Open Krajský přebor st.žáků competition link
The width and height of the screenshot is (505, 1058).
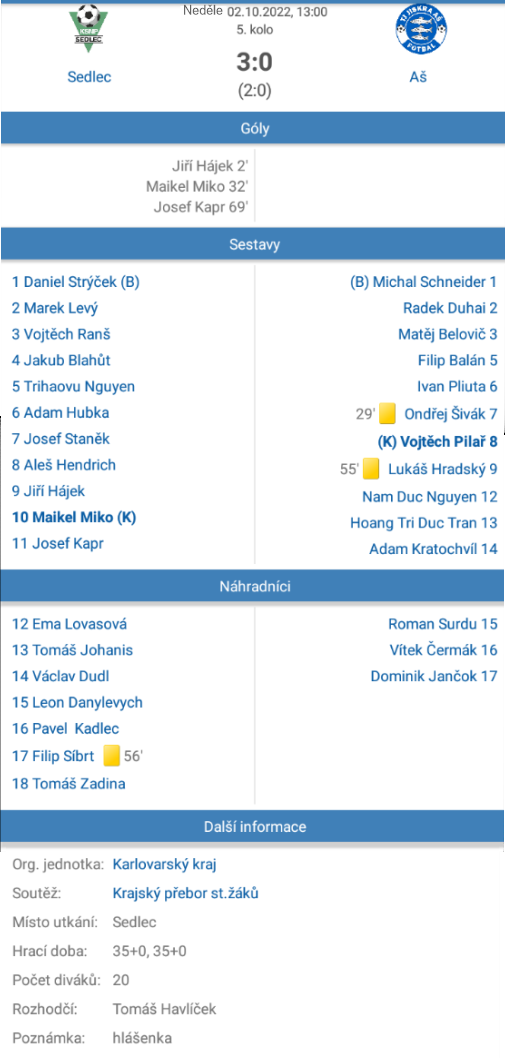186,893
